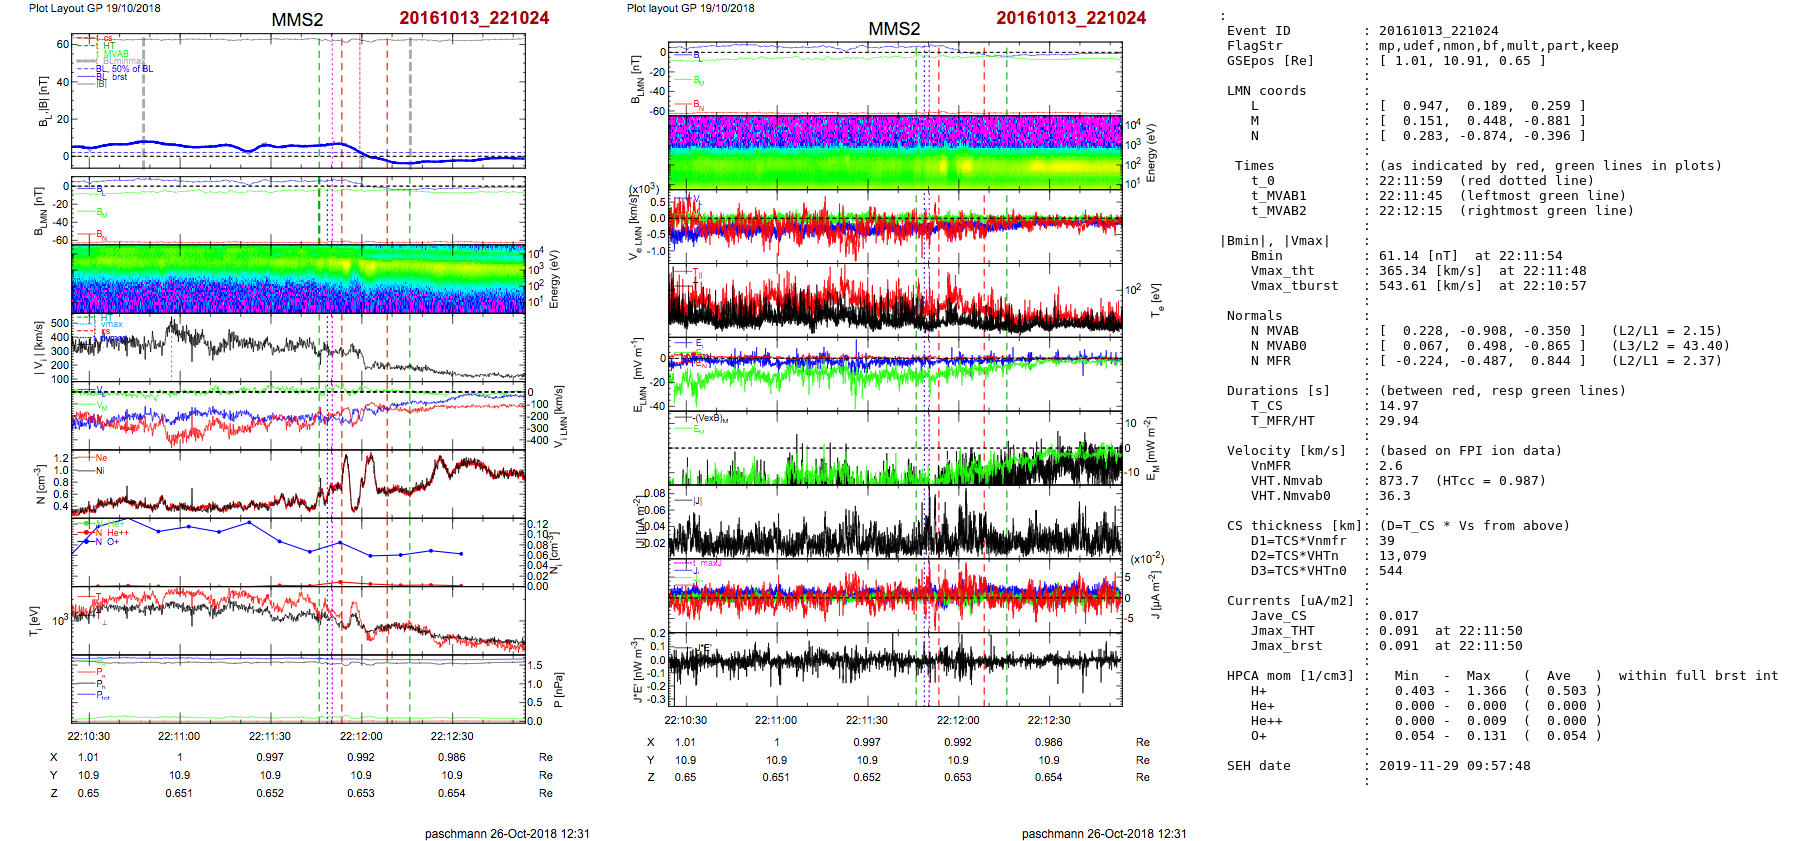Click the 'Vmax_tht' label

click(x=1282, y=271)
